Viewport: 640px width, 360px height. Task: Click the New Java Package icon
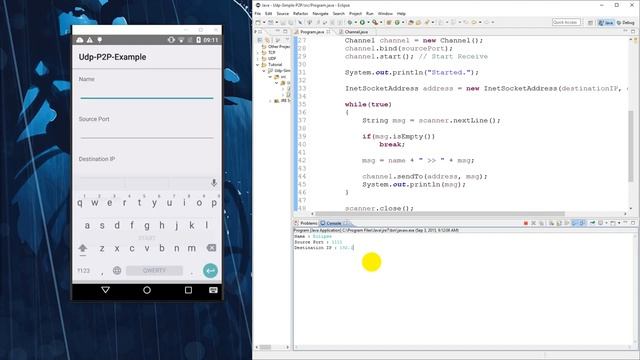coord(389,22)
